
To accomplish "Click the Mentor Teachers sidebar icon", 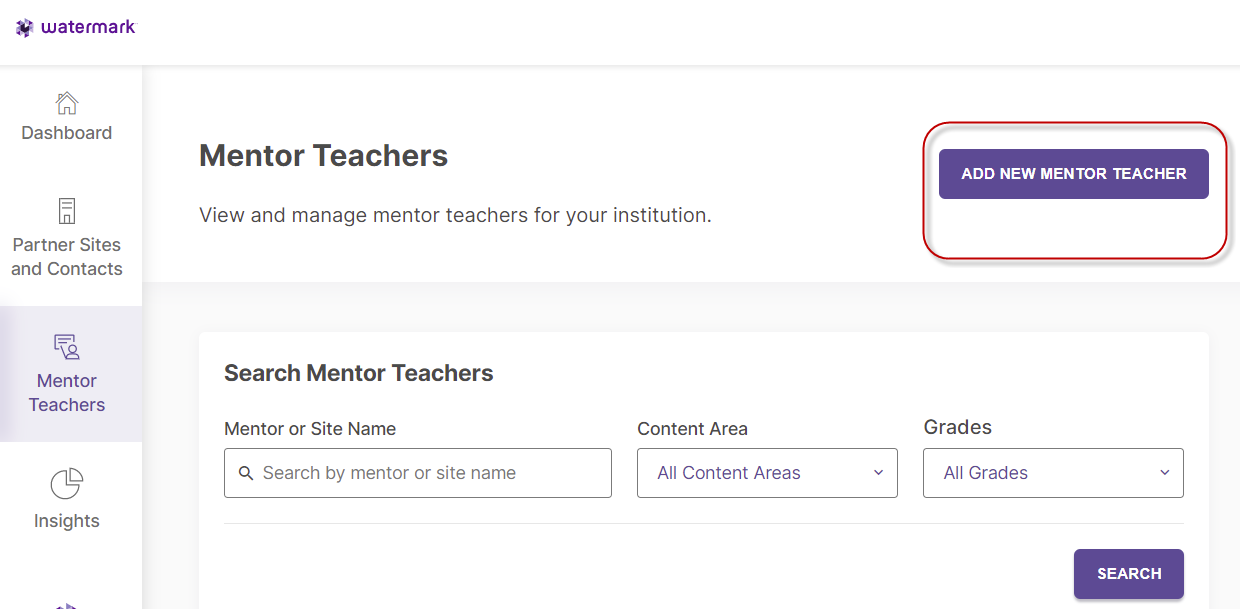I will pos(67,347).
